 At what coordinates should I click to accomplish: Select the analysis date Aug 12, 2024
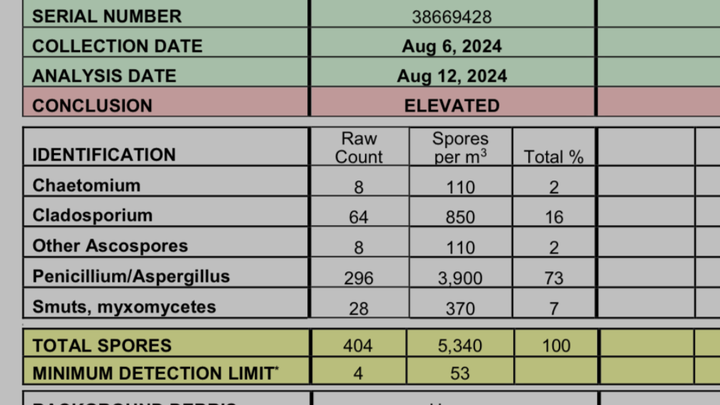coord(452,76)
